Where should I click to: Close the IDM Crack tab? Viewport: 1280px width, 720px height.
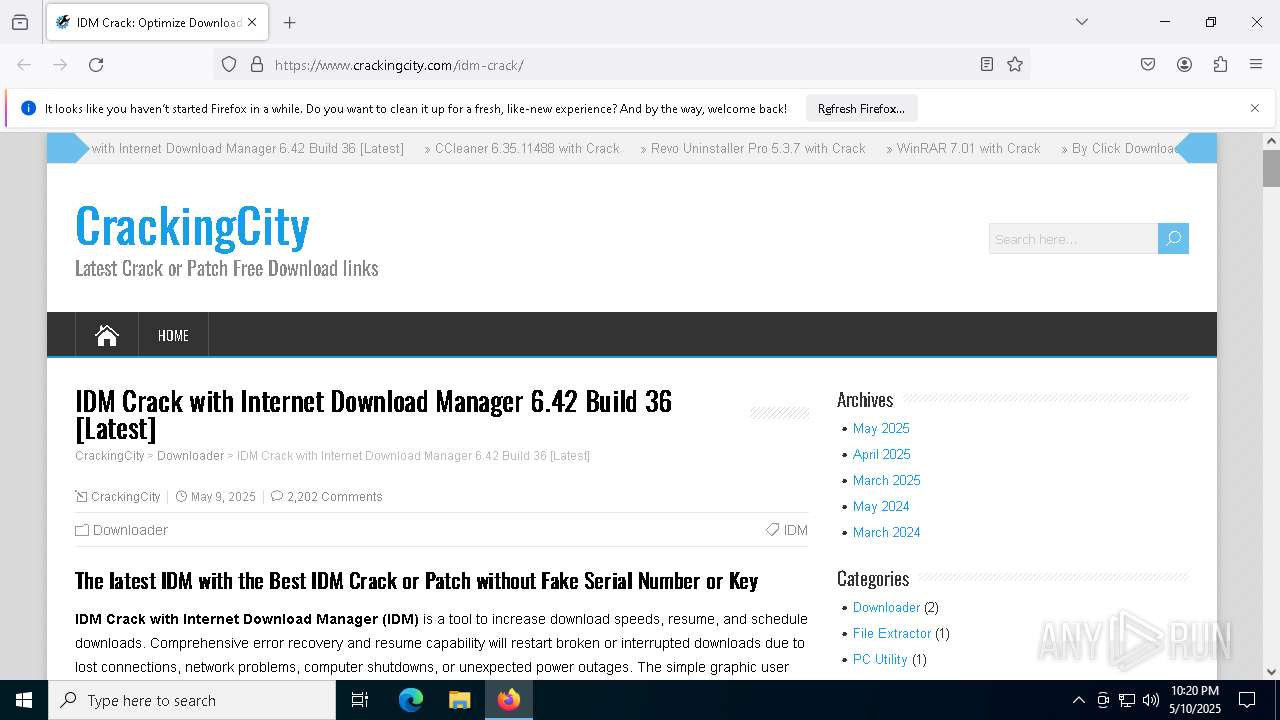point(252,22)
